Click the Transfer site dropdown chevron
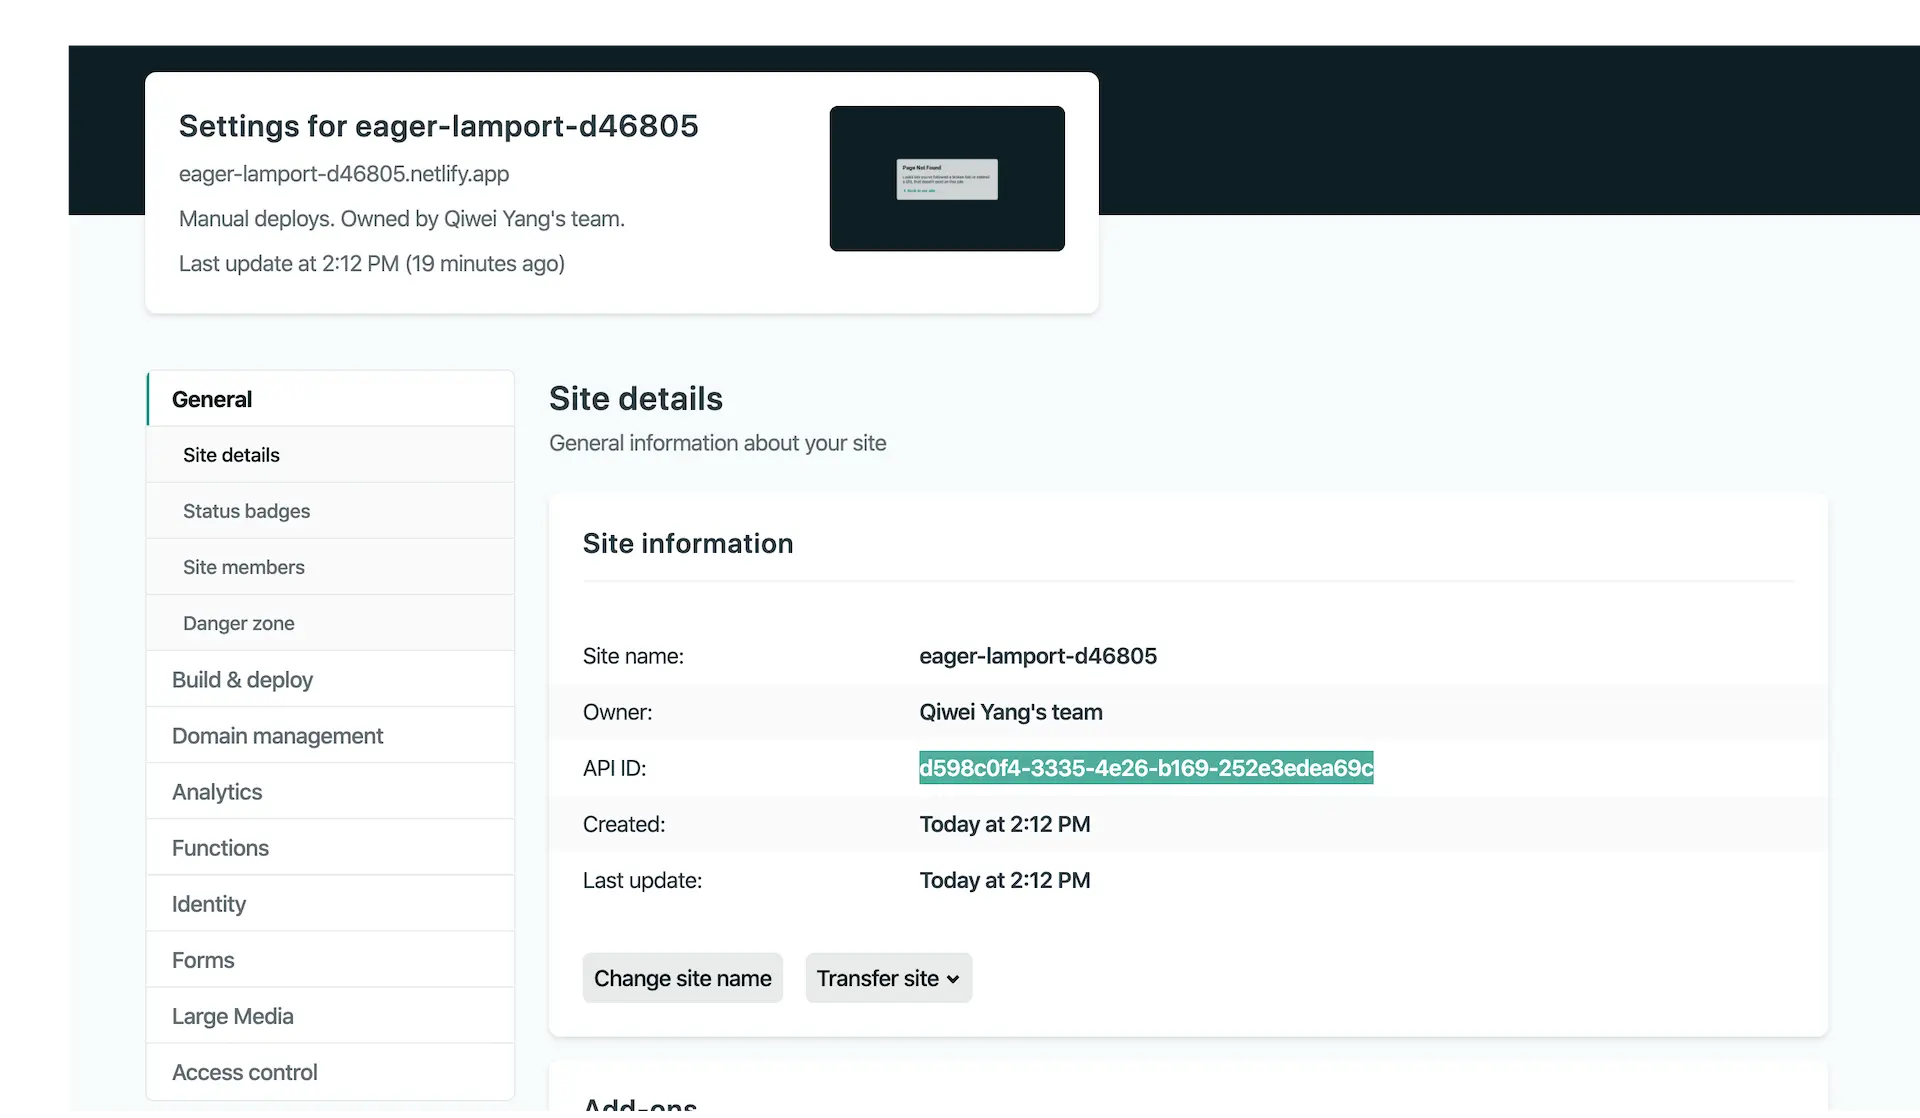 [953, 979]
